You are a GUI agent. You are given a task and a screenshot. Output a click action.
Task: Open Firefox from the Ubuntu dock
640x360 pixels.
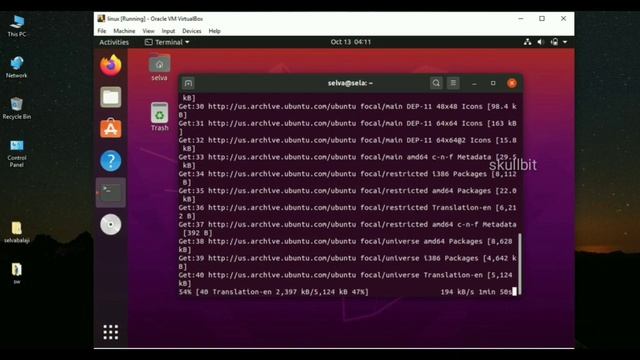tap(111, 65)
